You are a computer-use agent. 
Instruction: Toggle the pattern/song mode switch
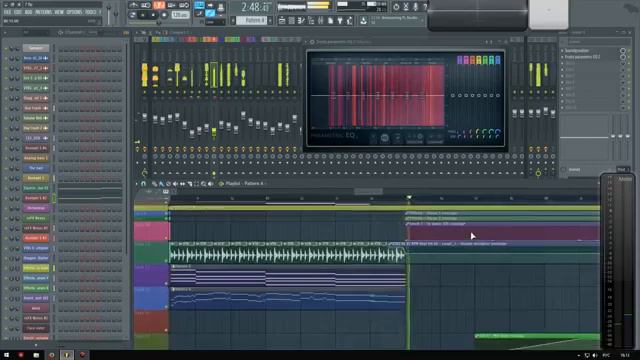click(133, 15)
